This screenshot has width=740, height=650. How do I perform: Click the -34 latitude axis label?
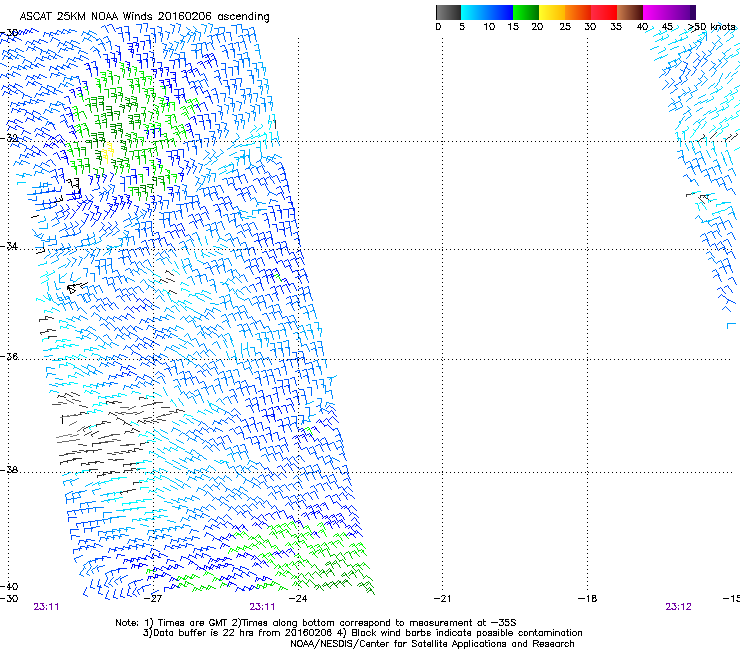coord(9,246)
